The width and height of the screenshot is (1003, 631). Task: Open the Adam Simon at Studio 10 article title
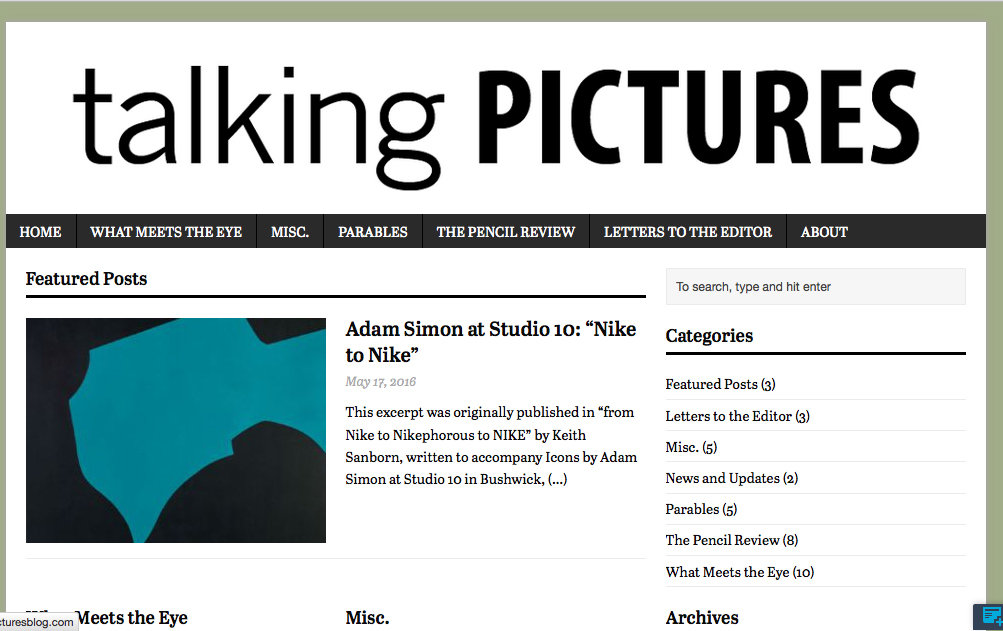tap(490, 342)
